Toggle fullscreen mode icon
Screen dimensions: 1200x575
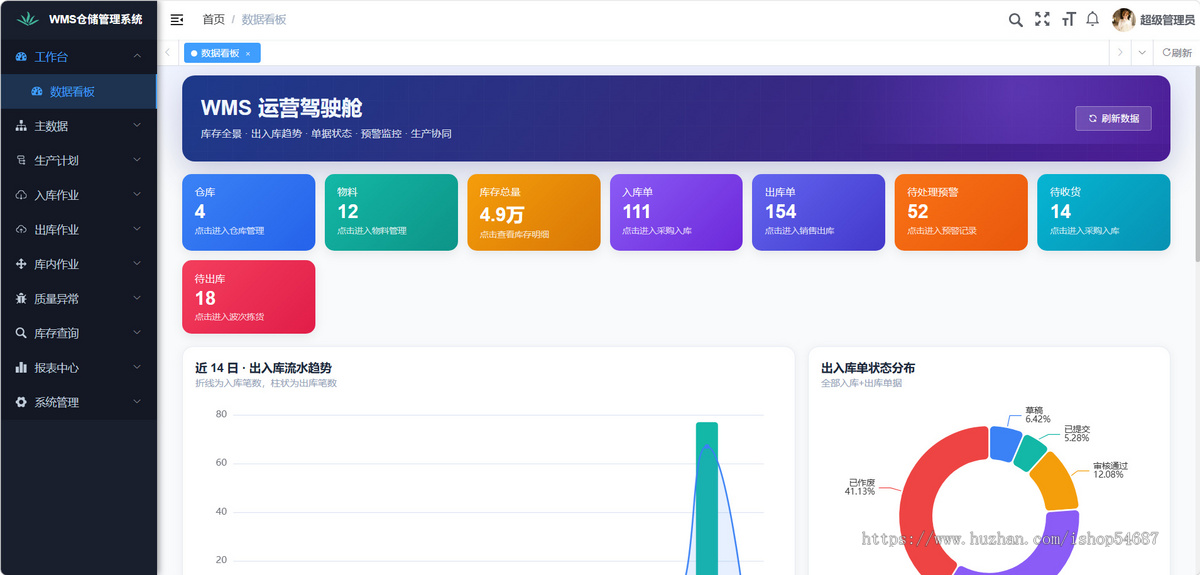coord(1042,19)
